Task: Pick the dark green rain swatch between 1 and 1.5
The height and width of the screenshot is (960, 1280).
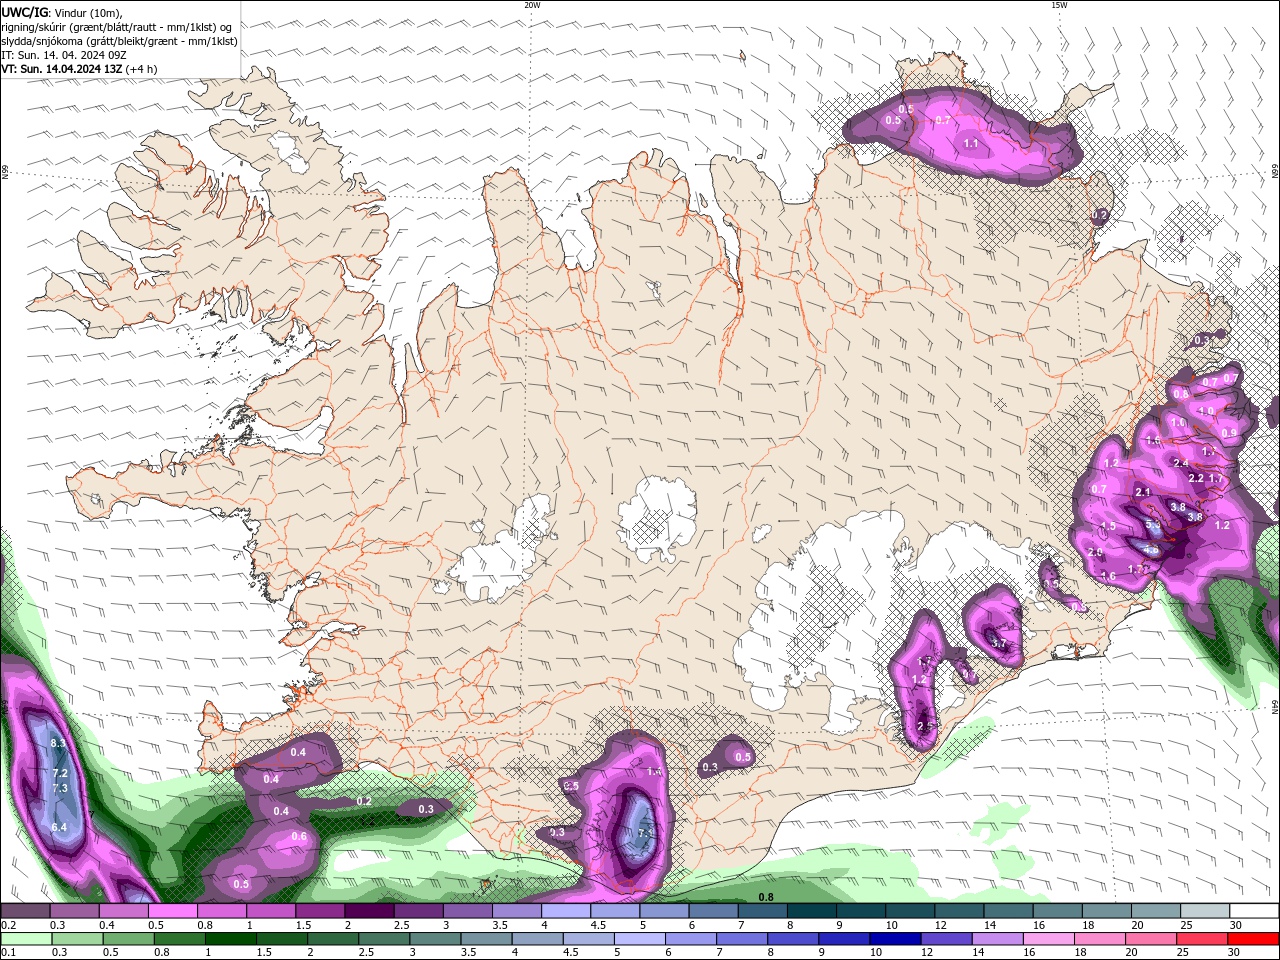Action: tap(231, 939)
